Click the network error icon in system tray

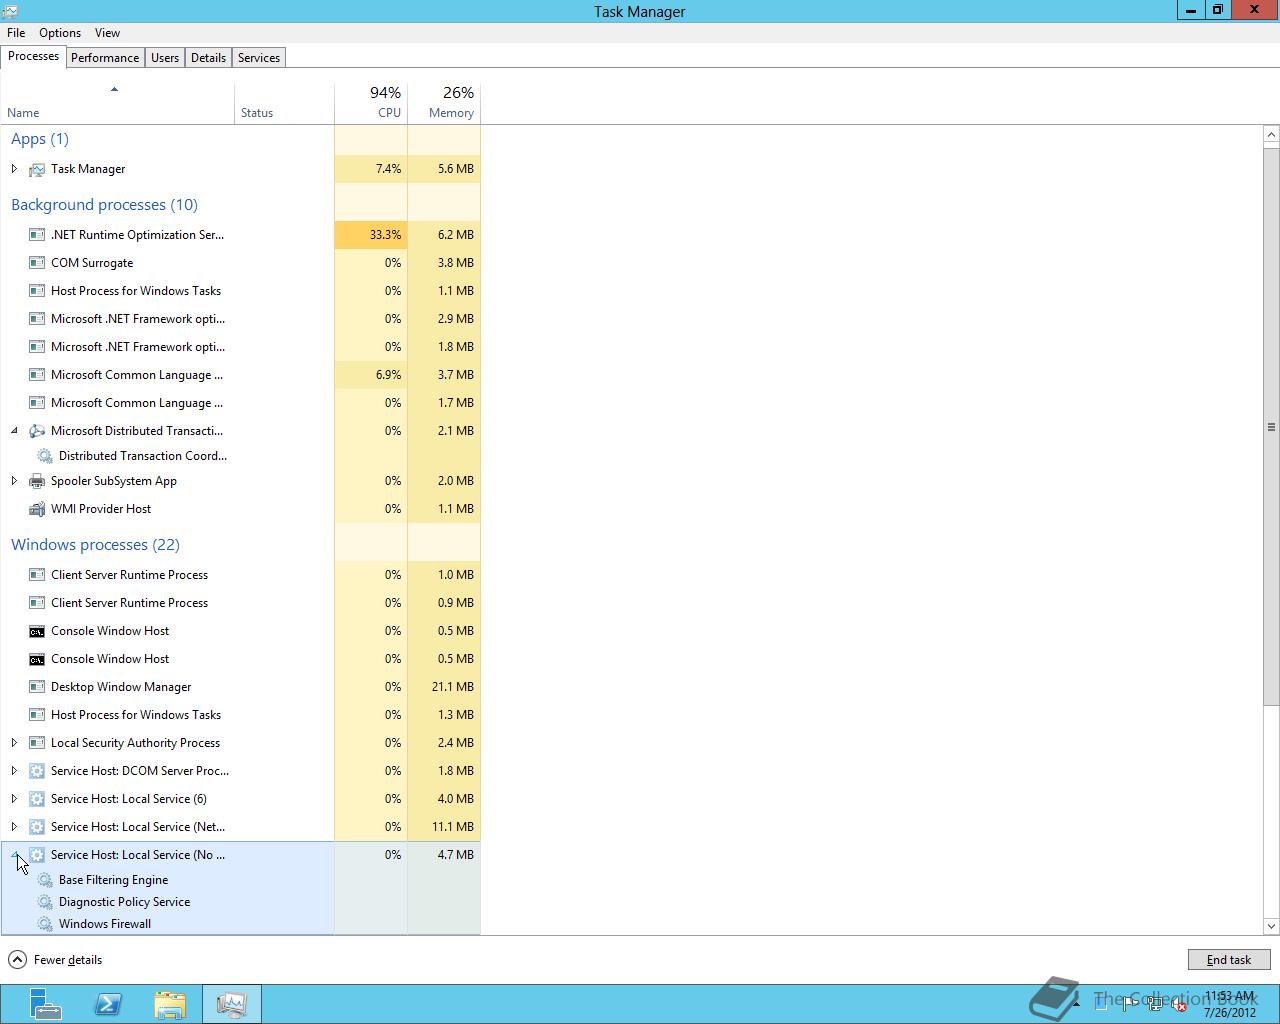[x=1178, y=1005]
